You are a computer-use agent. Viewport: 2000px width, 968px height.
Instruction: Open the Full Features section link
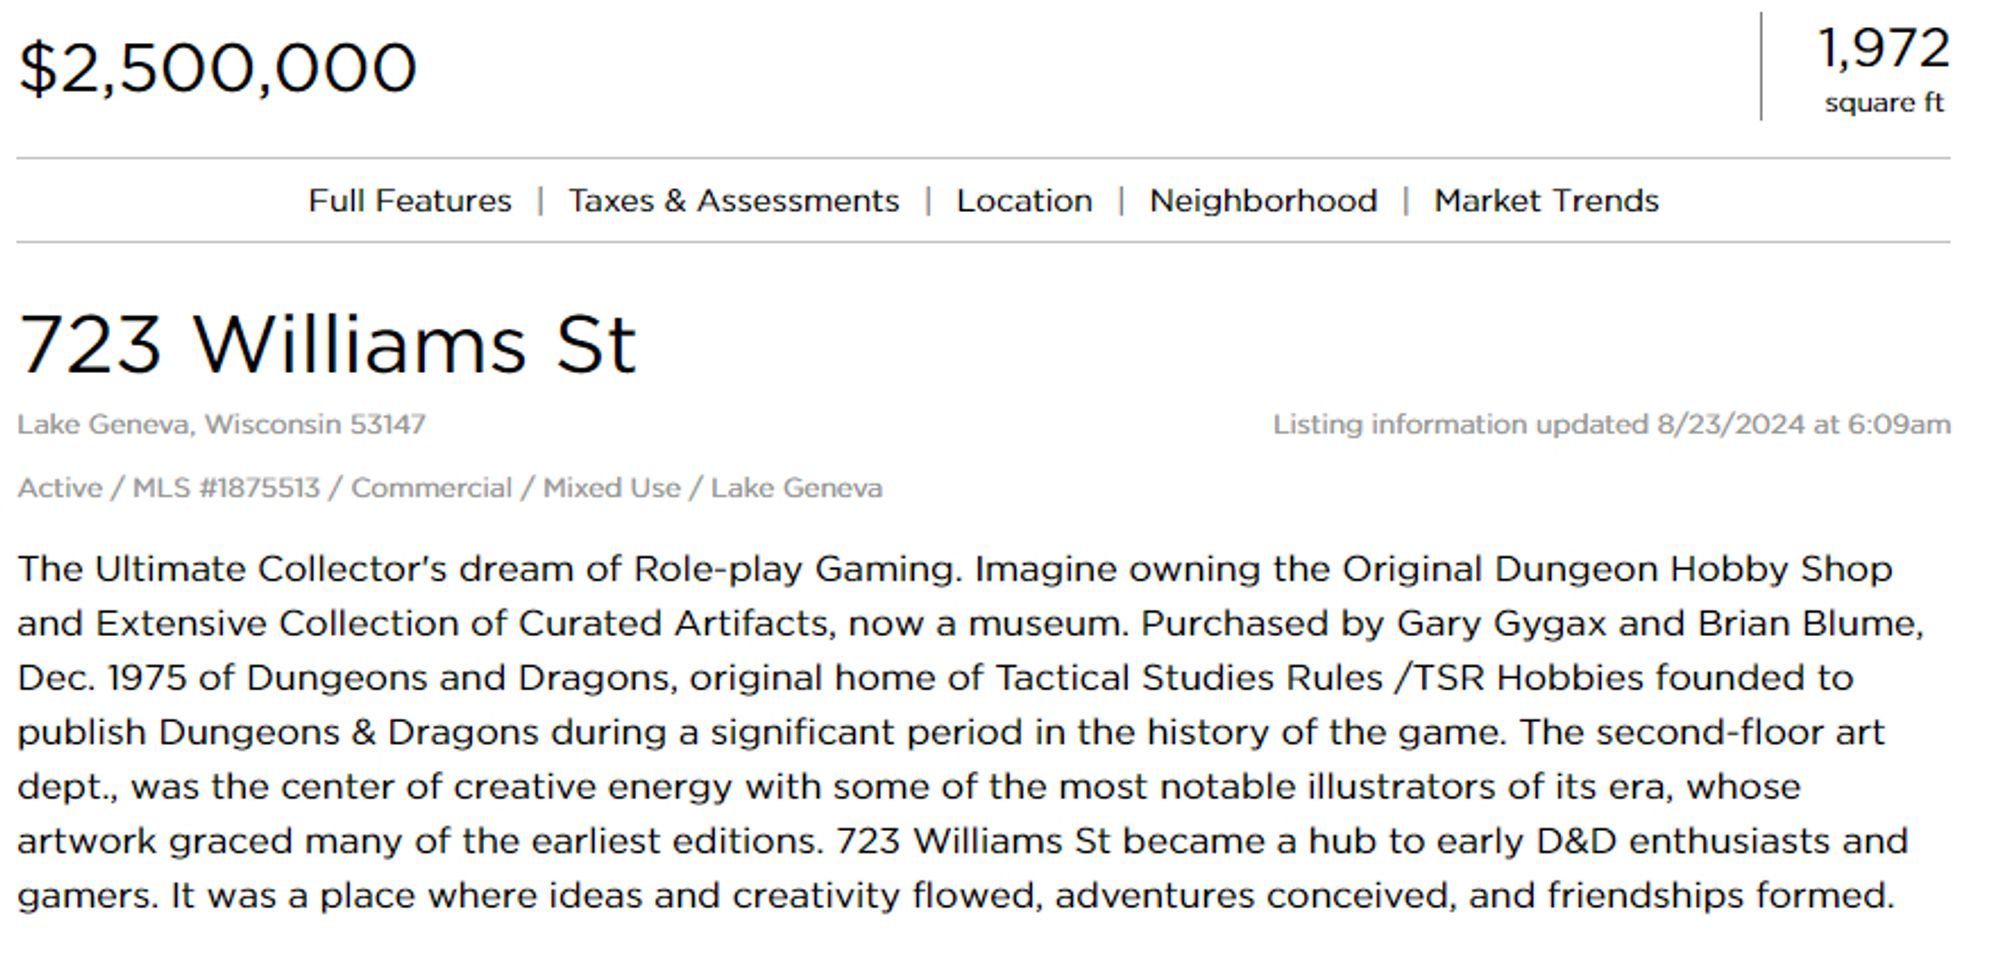409,201
